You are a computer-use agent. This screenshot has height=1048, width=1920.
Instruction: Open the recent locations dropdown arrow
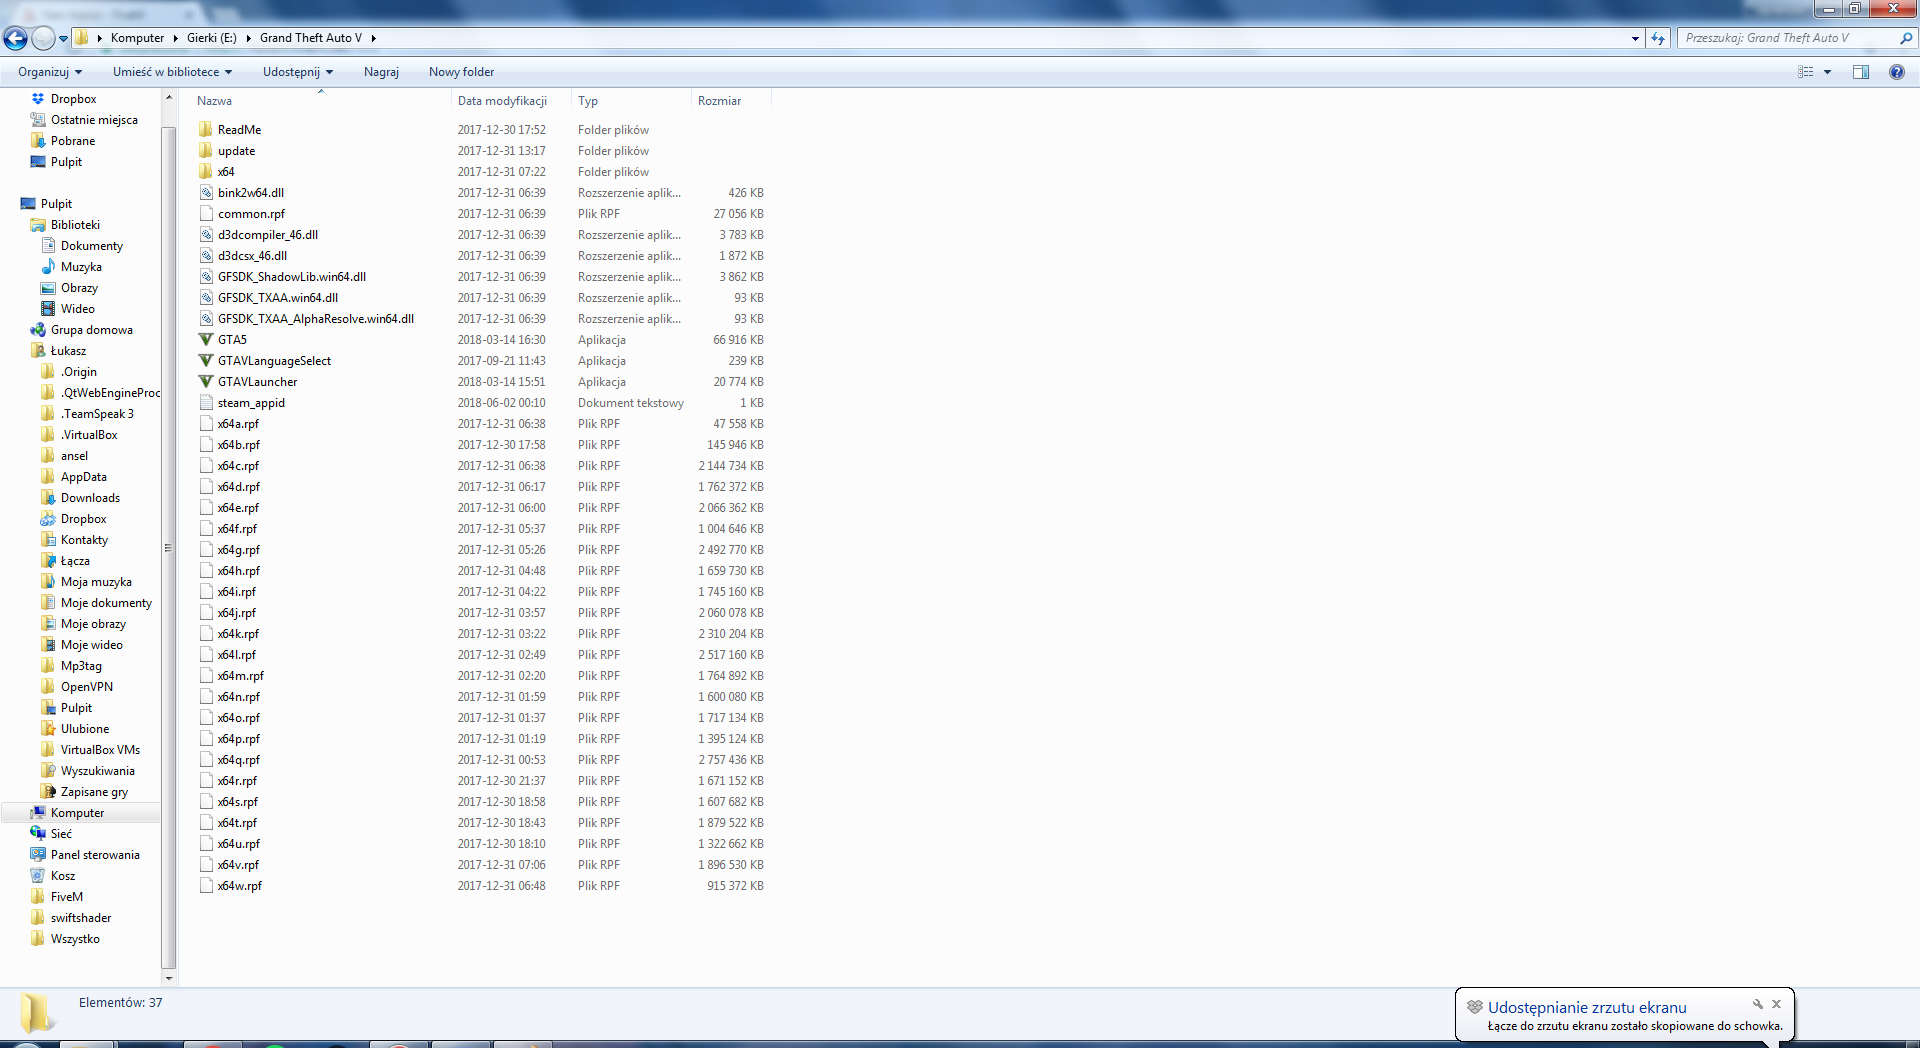(63, 39)
